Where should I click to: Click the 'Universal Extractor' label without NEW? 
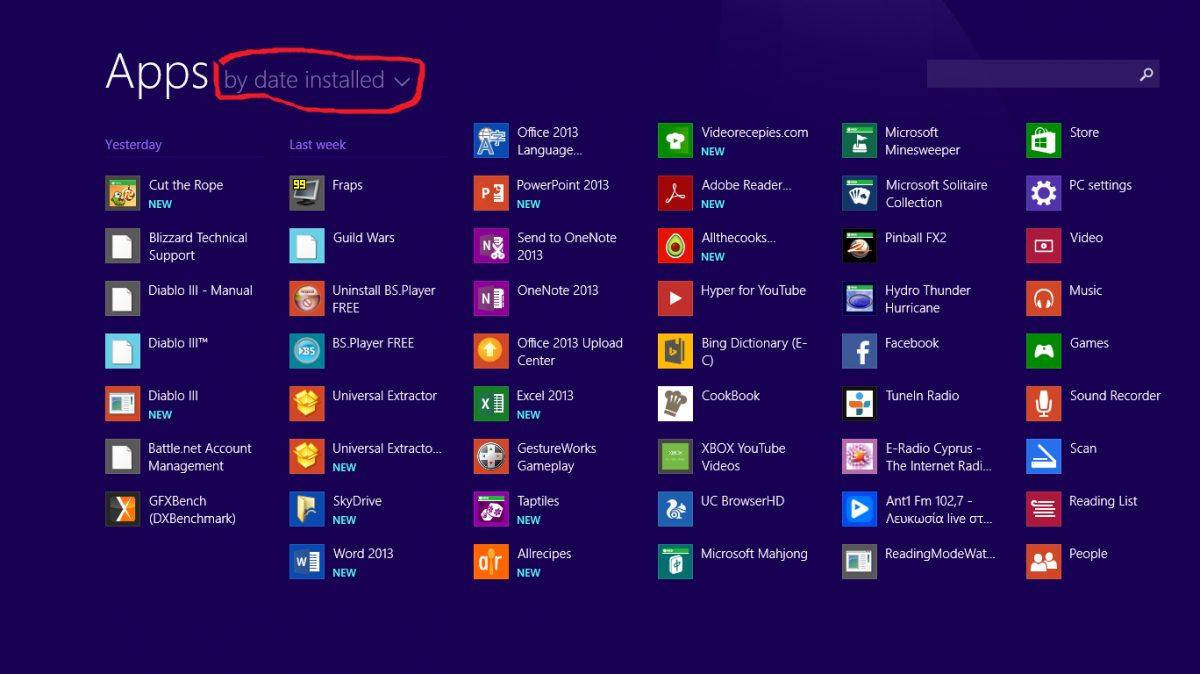point(384,396)
